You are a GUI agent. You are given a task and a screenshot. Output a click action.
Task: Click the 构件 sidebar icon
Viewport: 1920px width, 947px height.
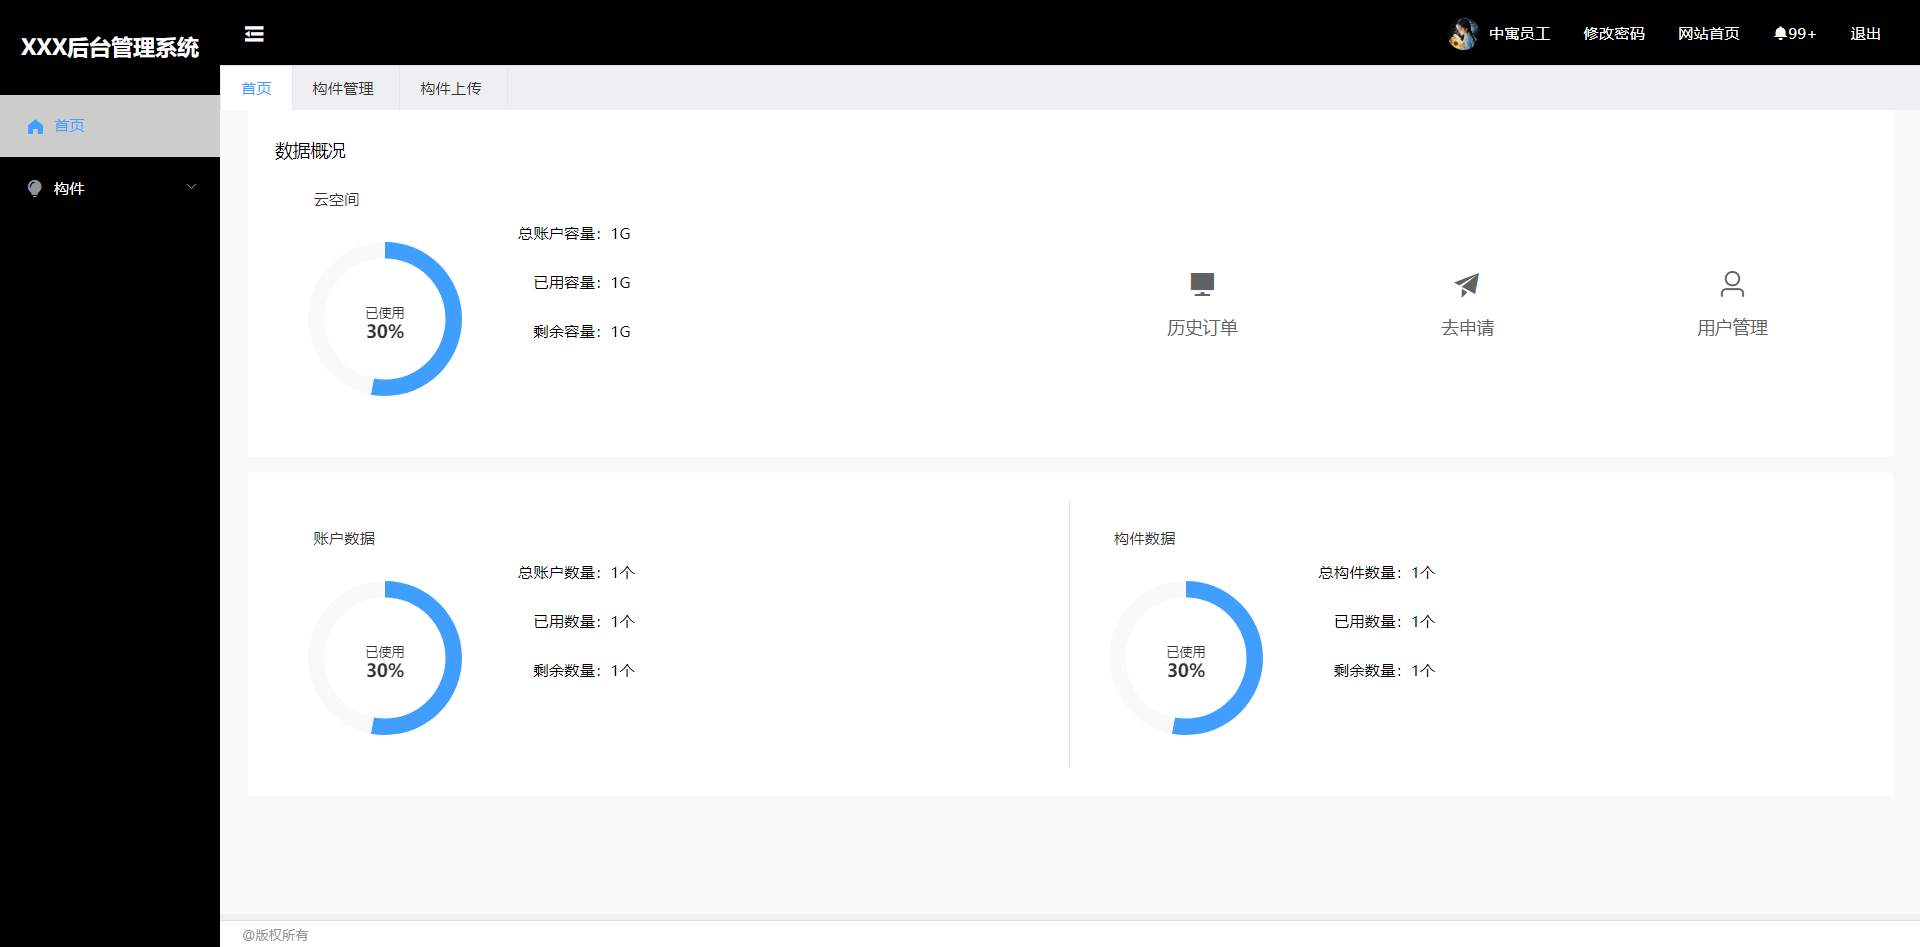coord(34,188)
